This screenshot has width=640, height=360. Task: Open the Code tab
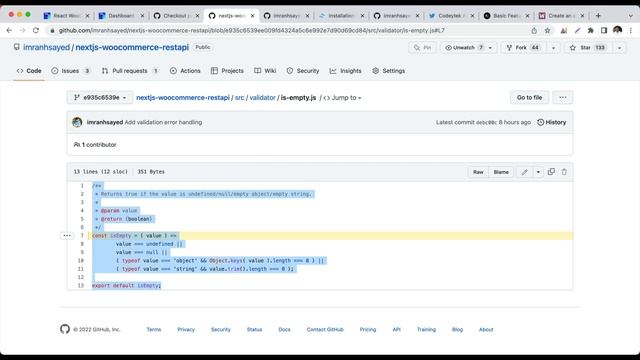29,71
